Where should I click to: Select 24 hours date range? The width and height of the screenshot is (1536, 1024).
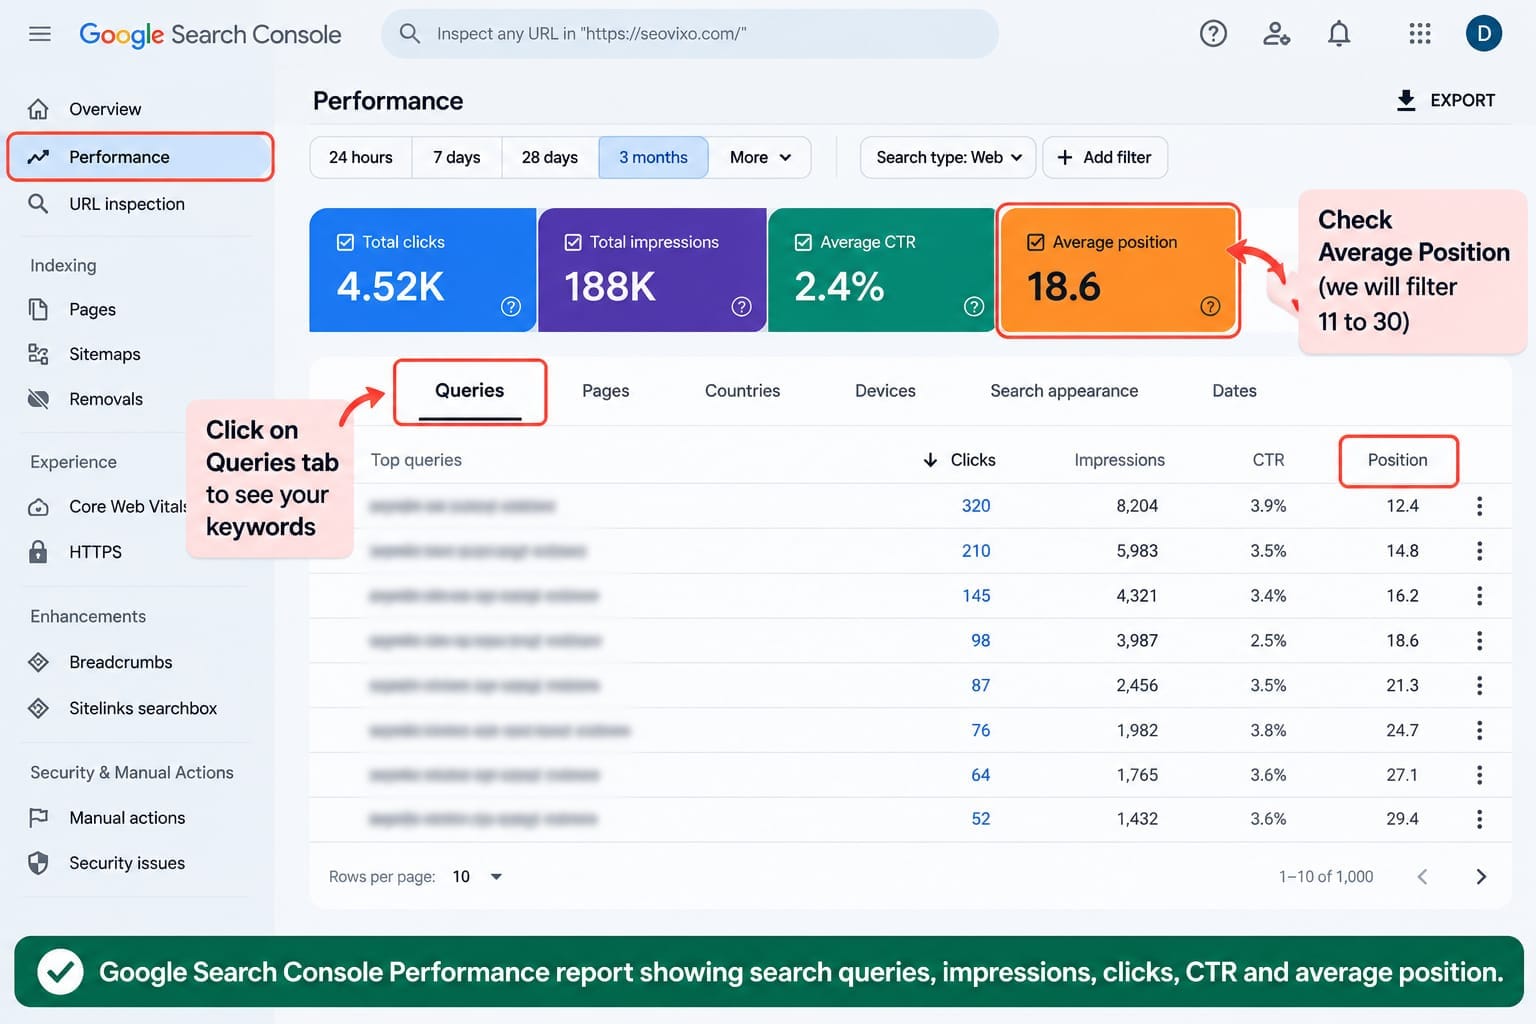pos(361,158)
